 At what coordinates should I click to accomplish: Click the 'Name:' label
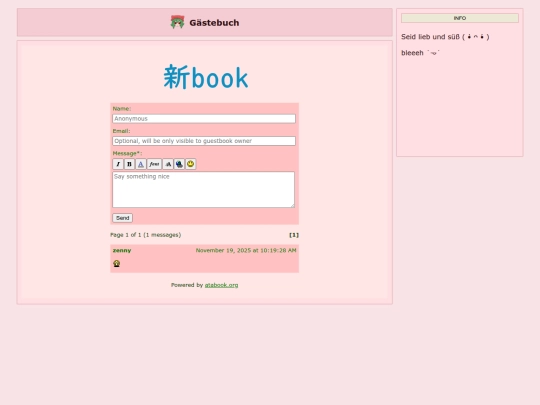(x=122, y=108)
